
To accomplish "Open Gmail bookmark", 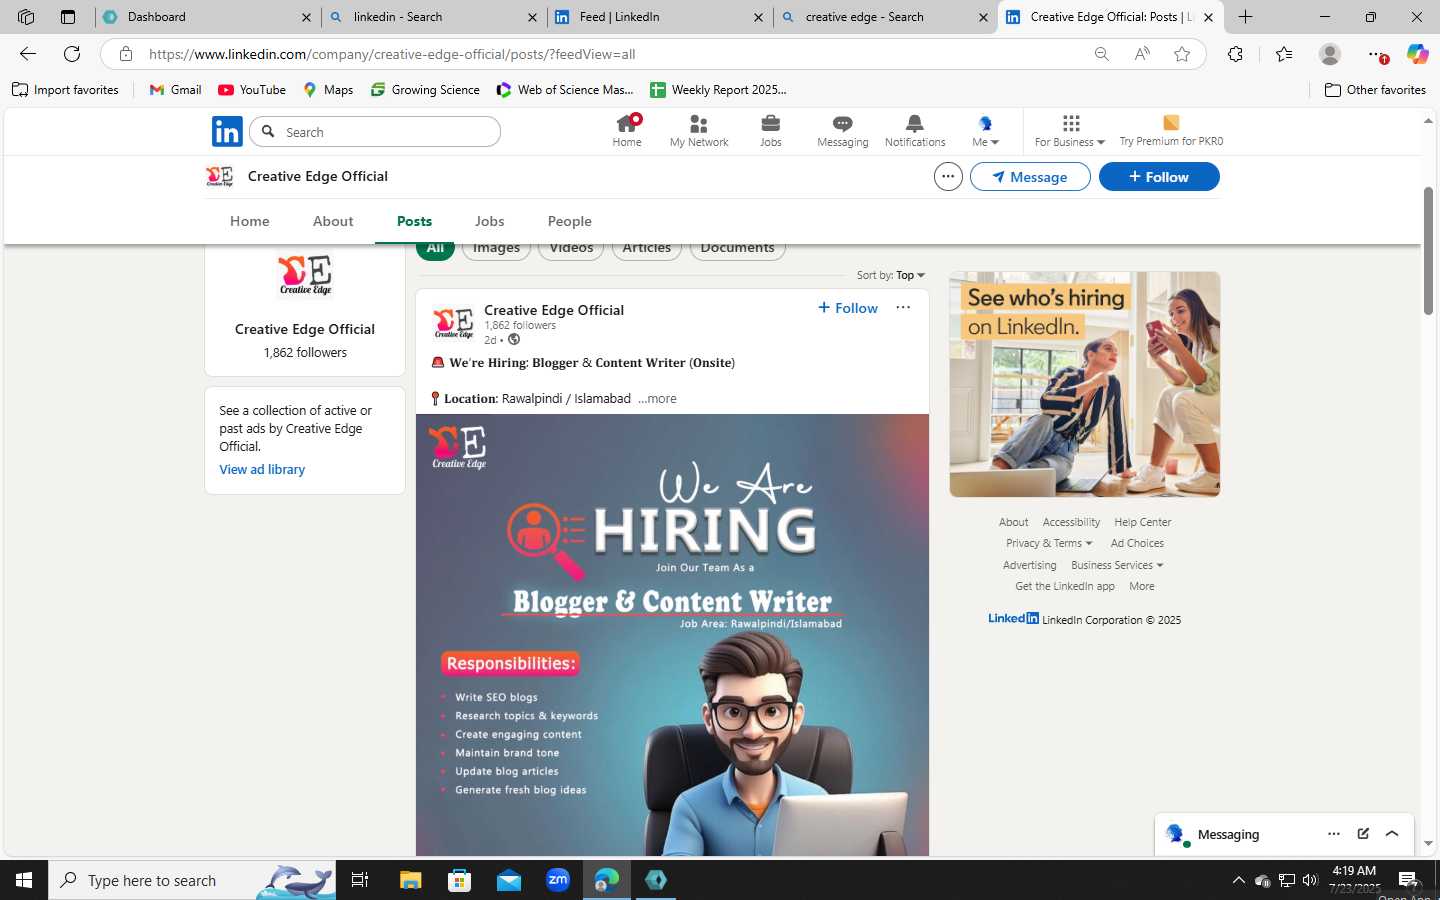I will 175,90.
